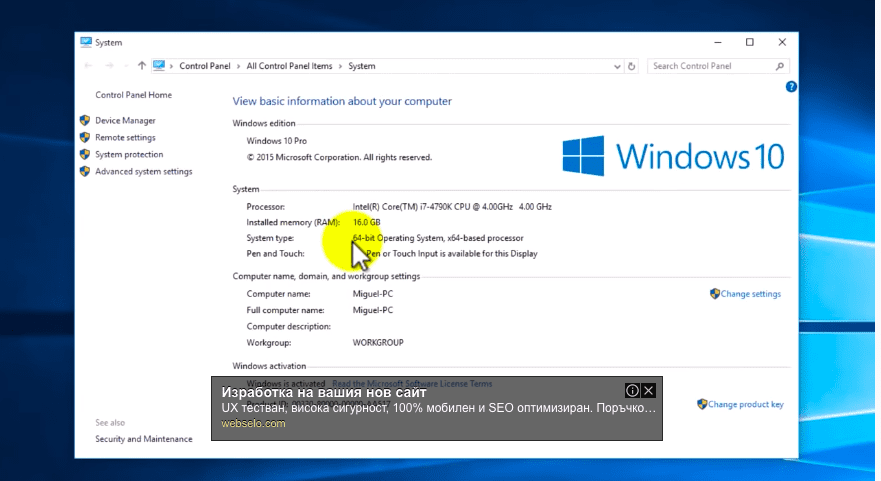The width and height of the screenshot is (881, 481).
Task: Click into the Search Control Panel field
Action: coord(710,66)
